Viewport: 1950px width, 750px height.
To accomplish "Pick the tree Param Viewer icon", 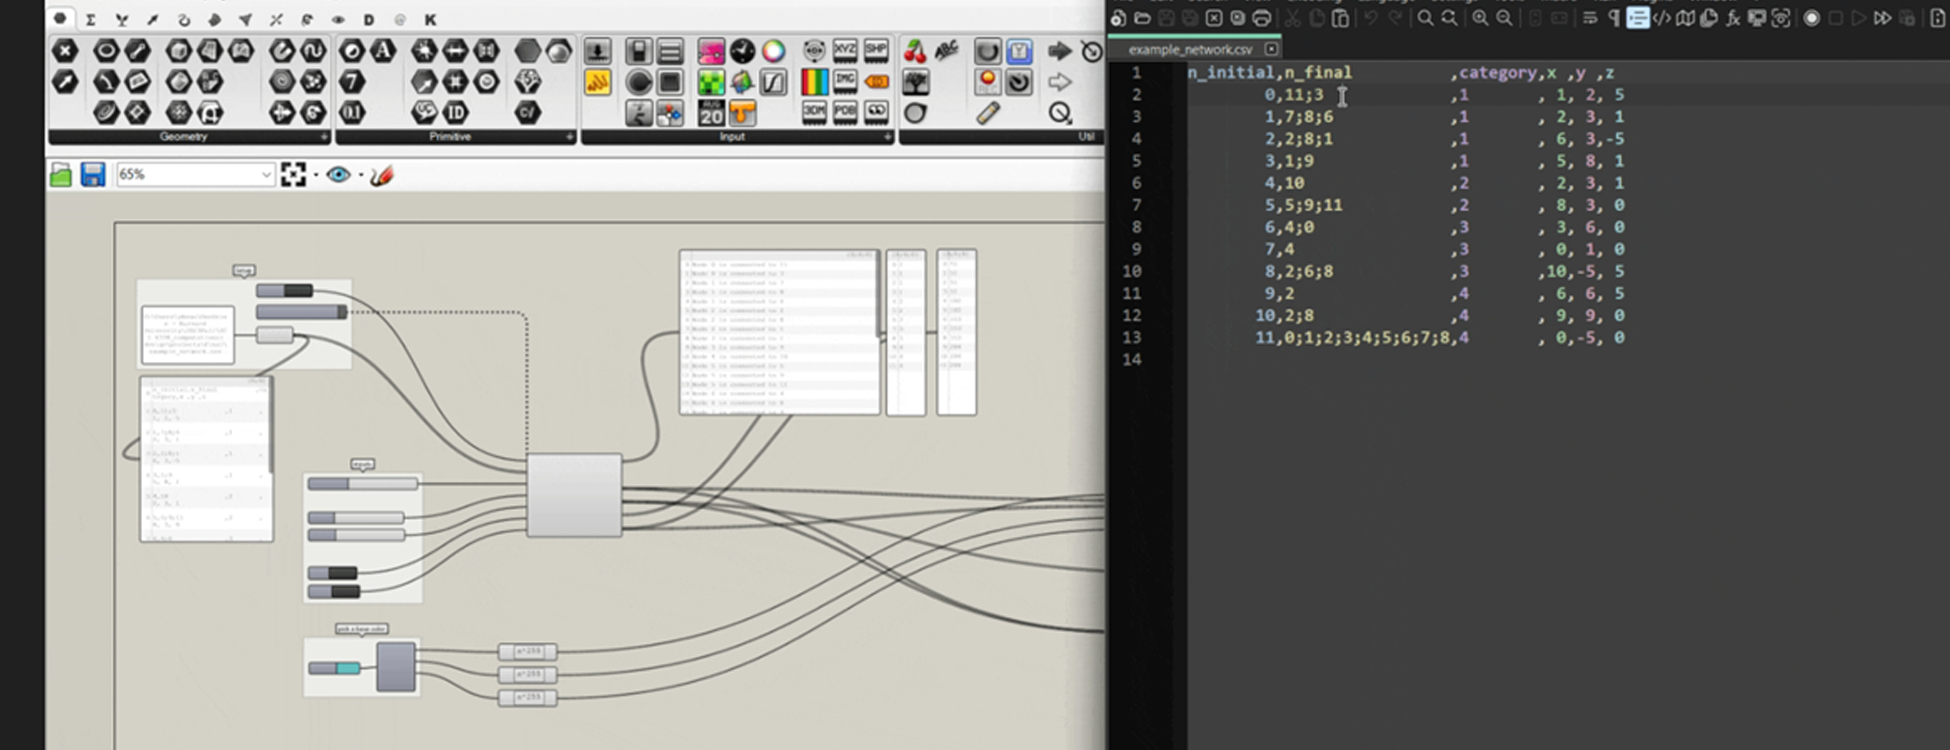I will click(x=915, y=82).
